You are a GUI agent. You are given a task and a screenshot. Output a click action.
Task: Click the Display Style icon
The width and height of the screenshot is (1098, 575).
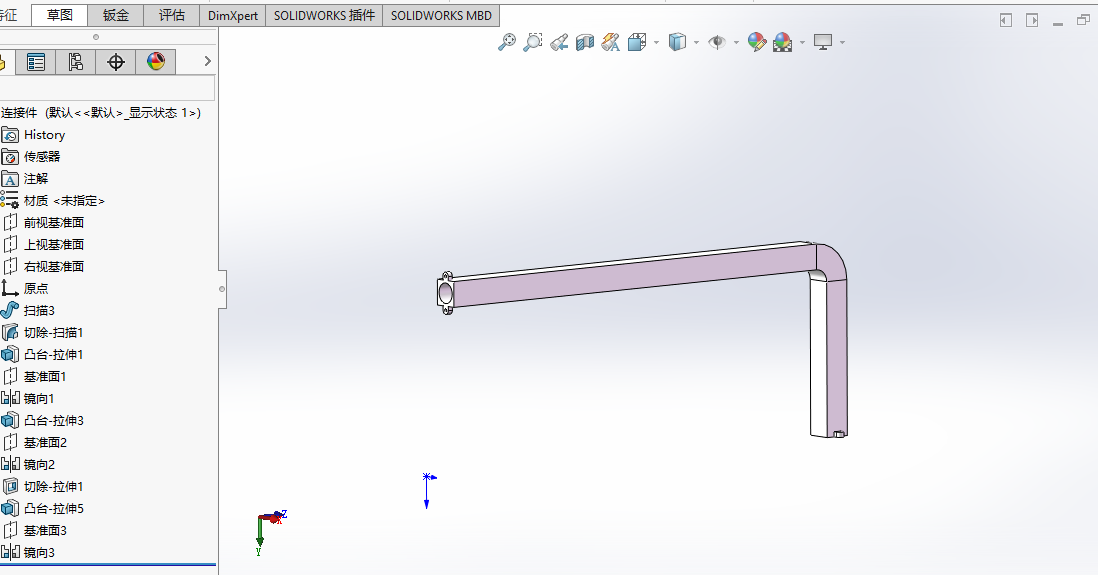point(677,42)
